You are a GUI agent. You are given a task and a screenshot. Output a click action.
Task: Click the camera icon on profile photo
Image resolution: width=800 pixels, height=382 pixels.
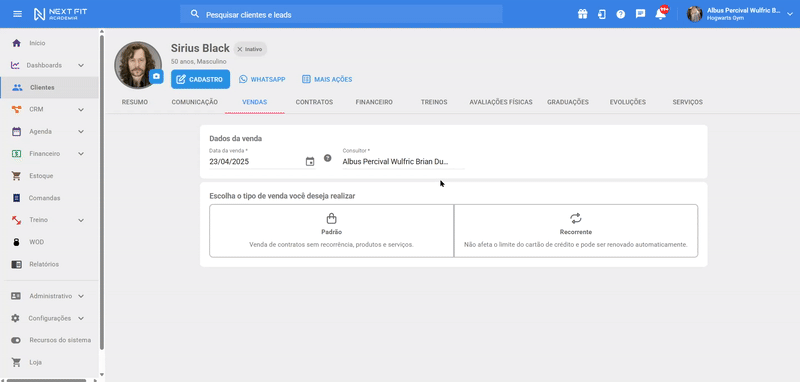click(x=156, y=77)
